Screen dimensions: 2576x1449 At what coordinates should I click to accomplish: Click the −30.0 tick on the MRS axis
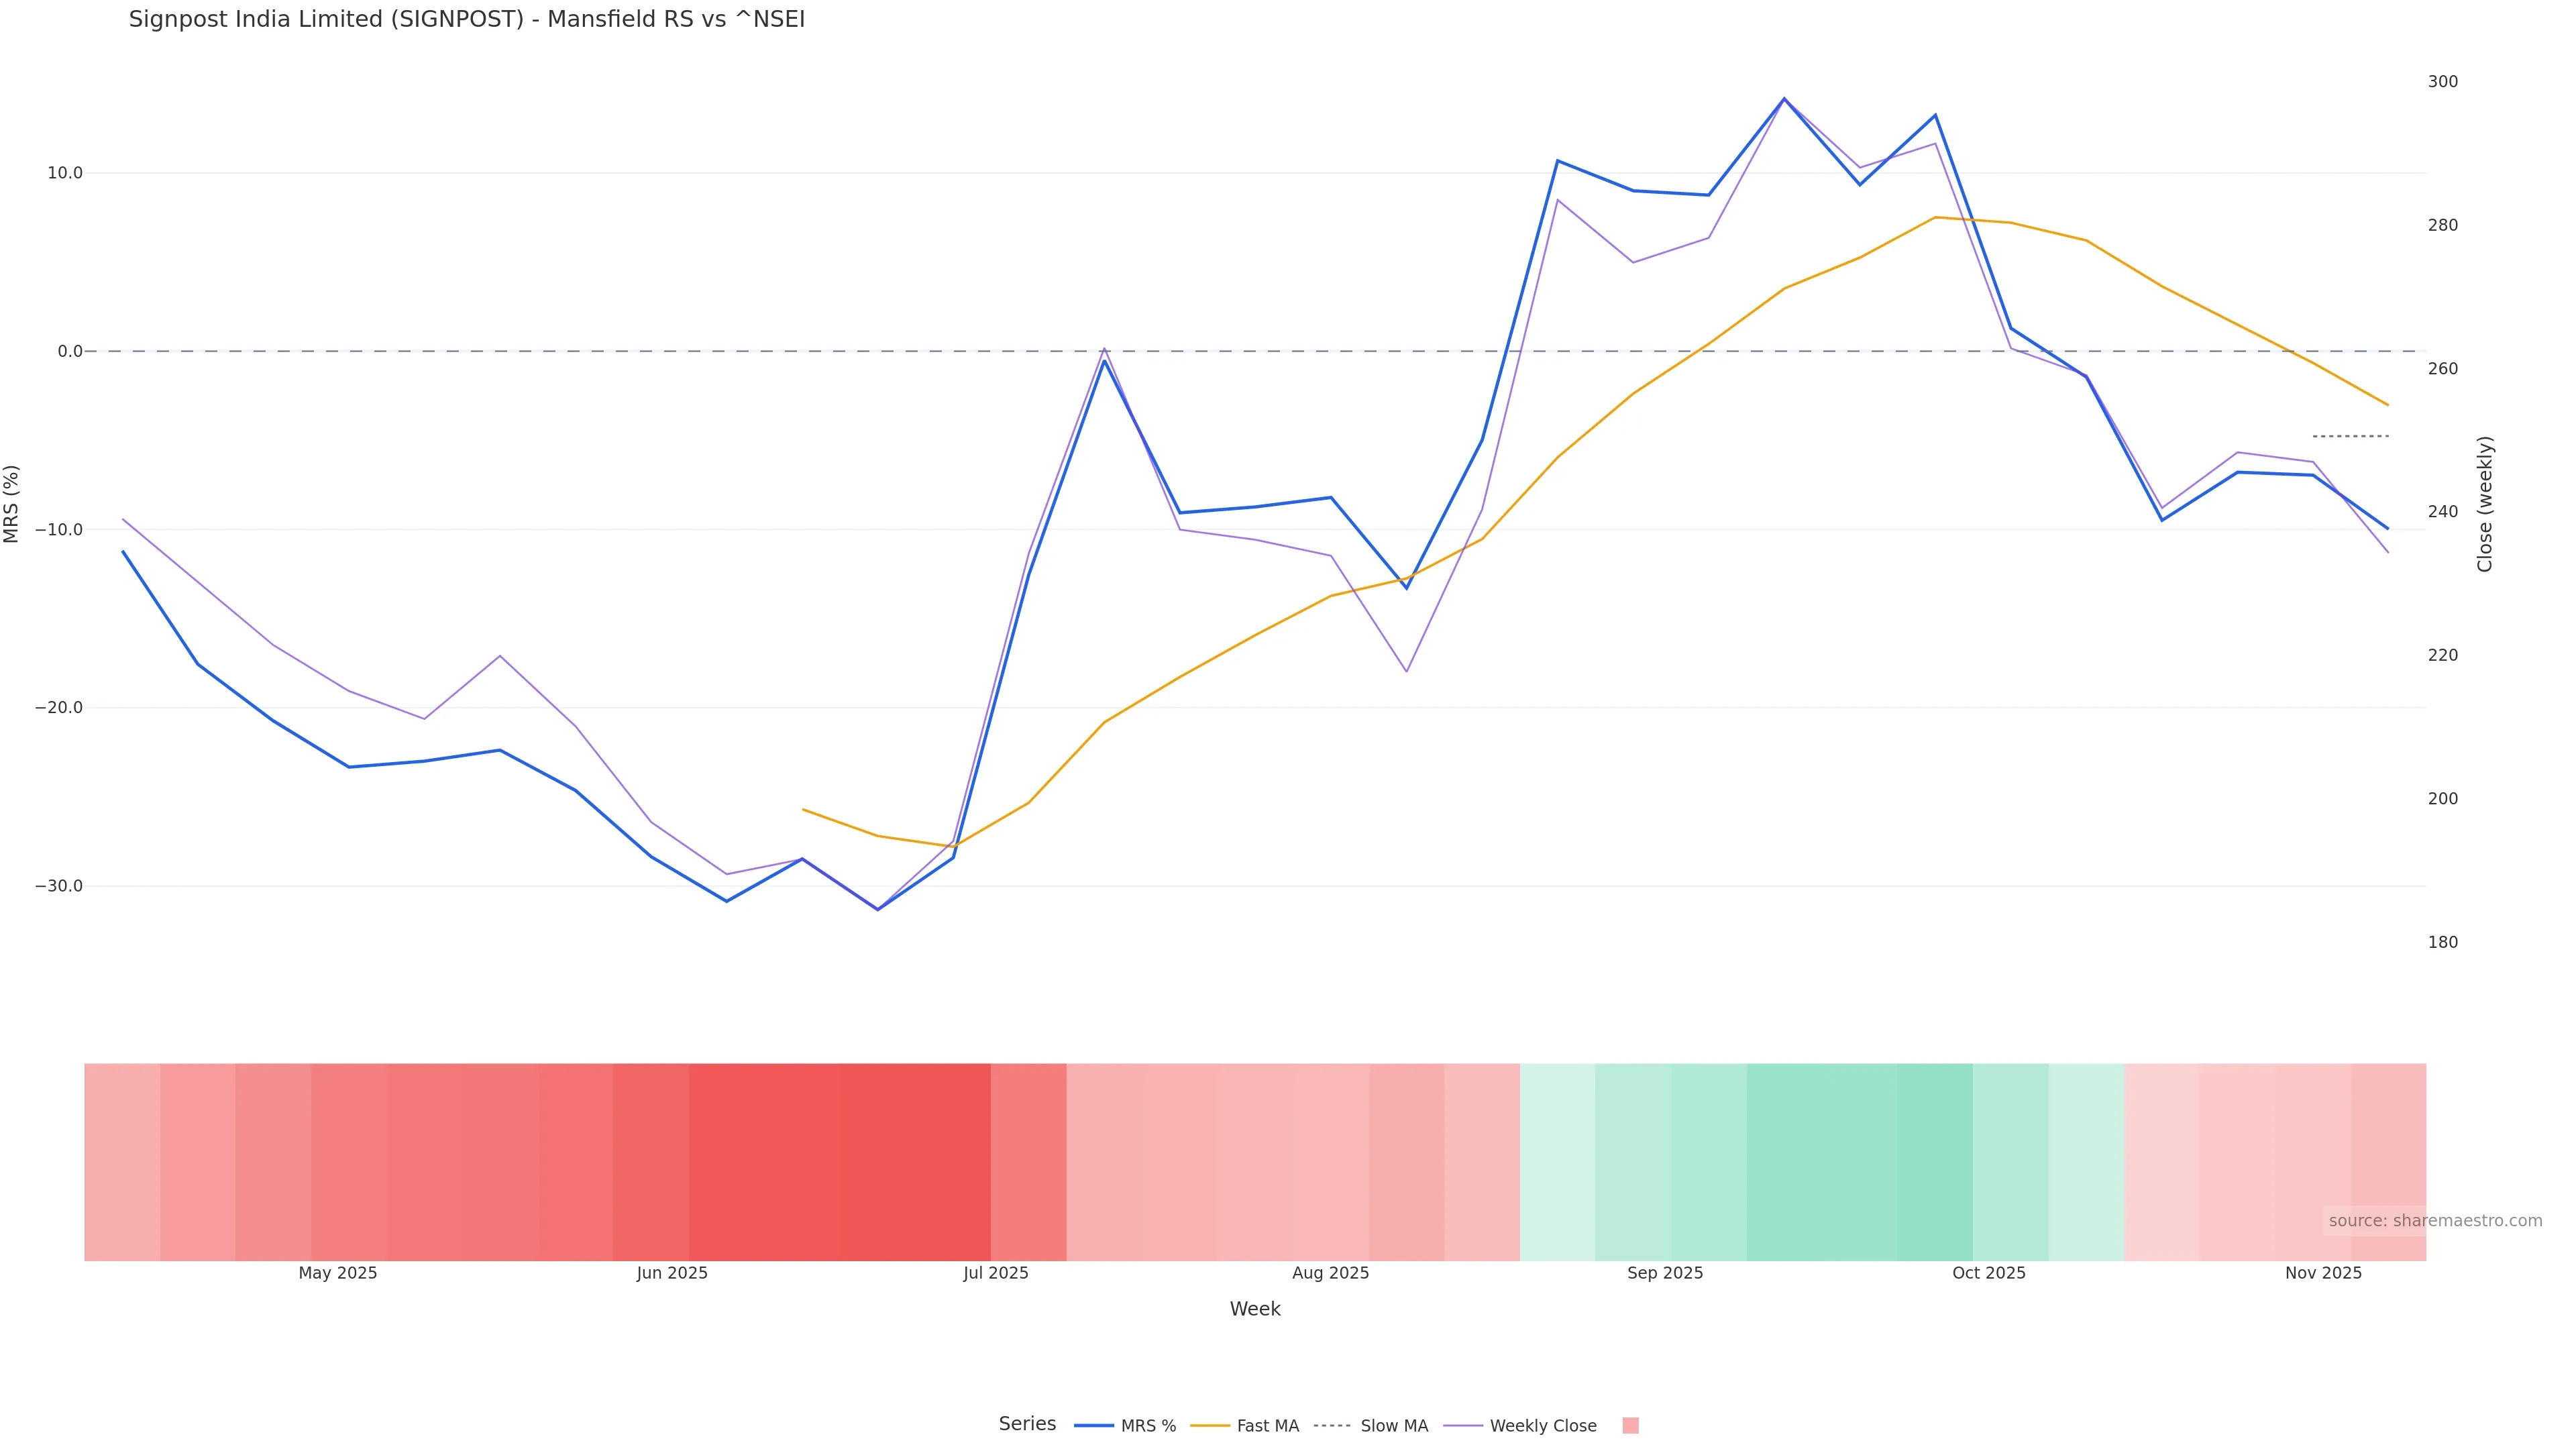(x=59, y=886)
